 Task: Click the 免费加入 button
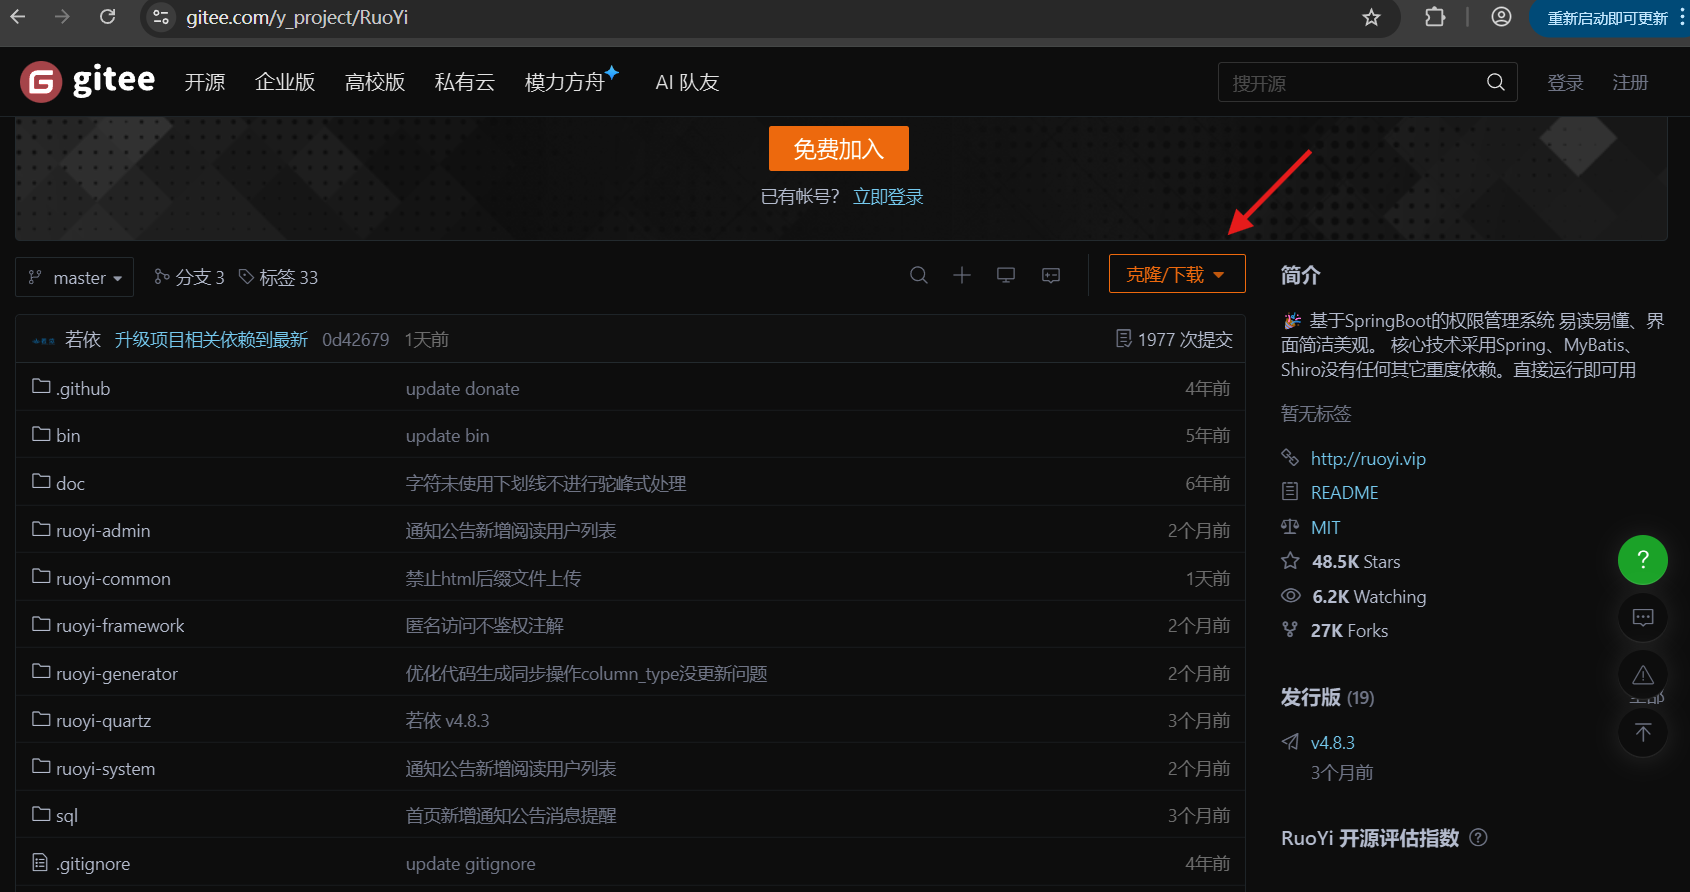(839, 149)
